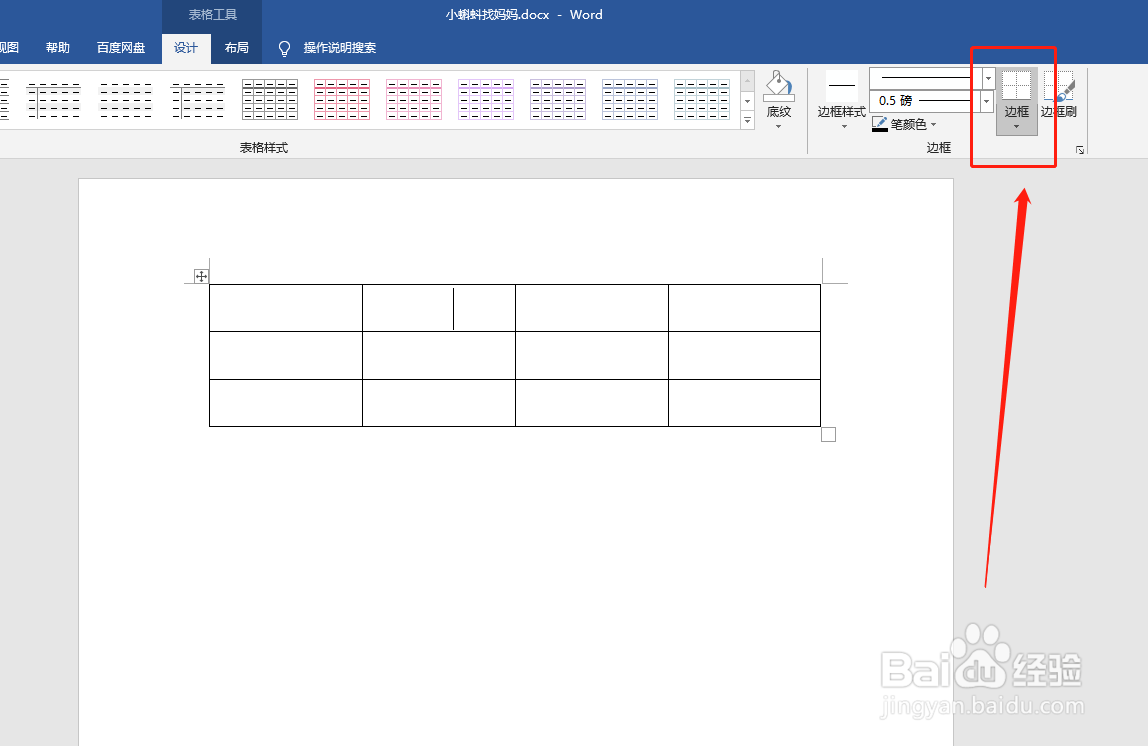Apply the light purple grid table style
1148x746 pixels.
pos(485,100)
